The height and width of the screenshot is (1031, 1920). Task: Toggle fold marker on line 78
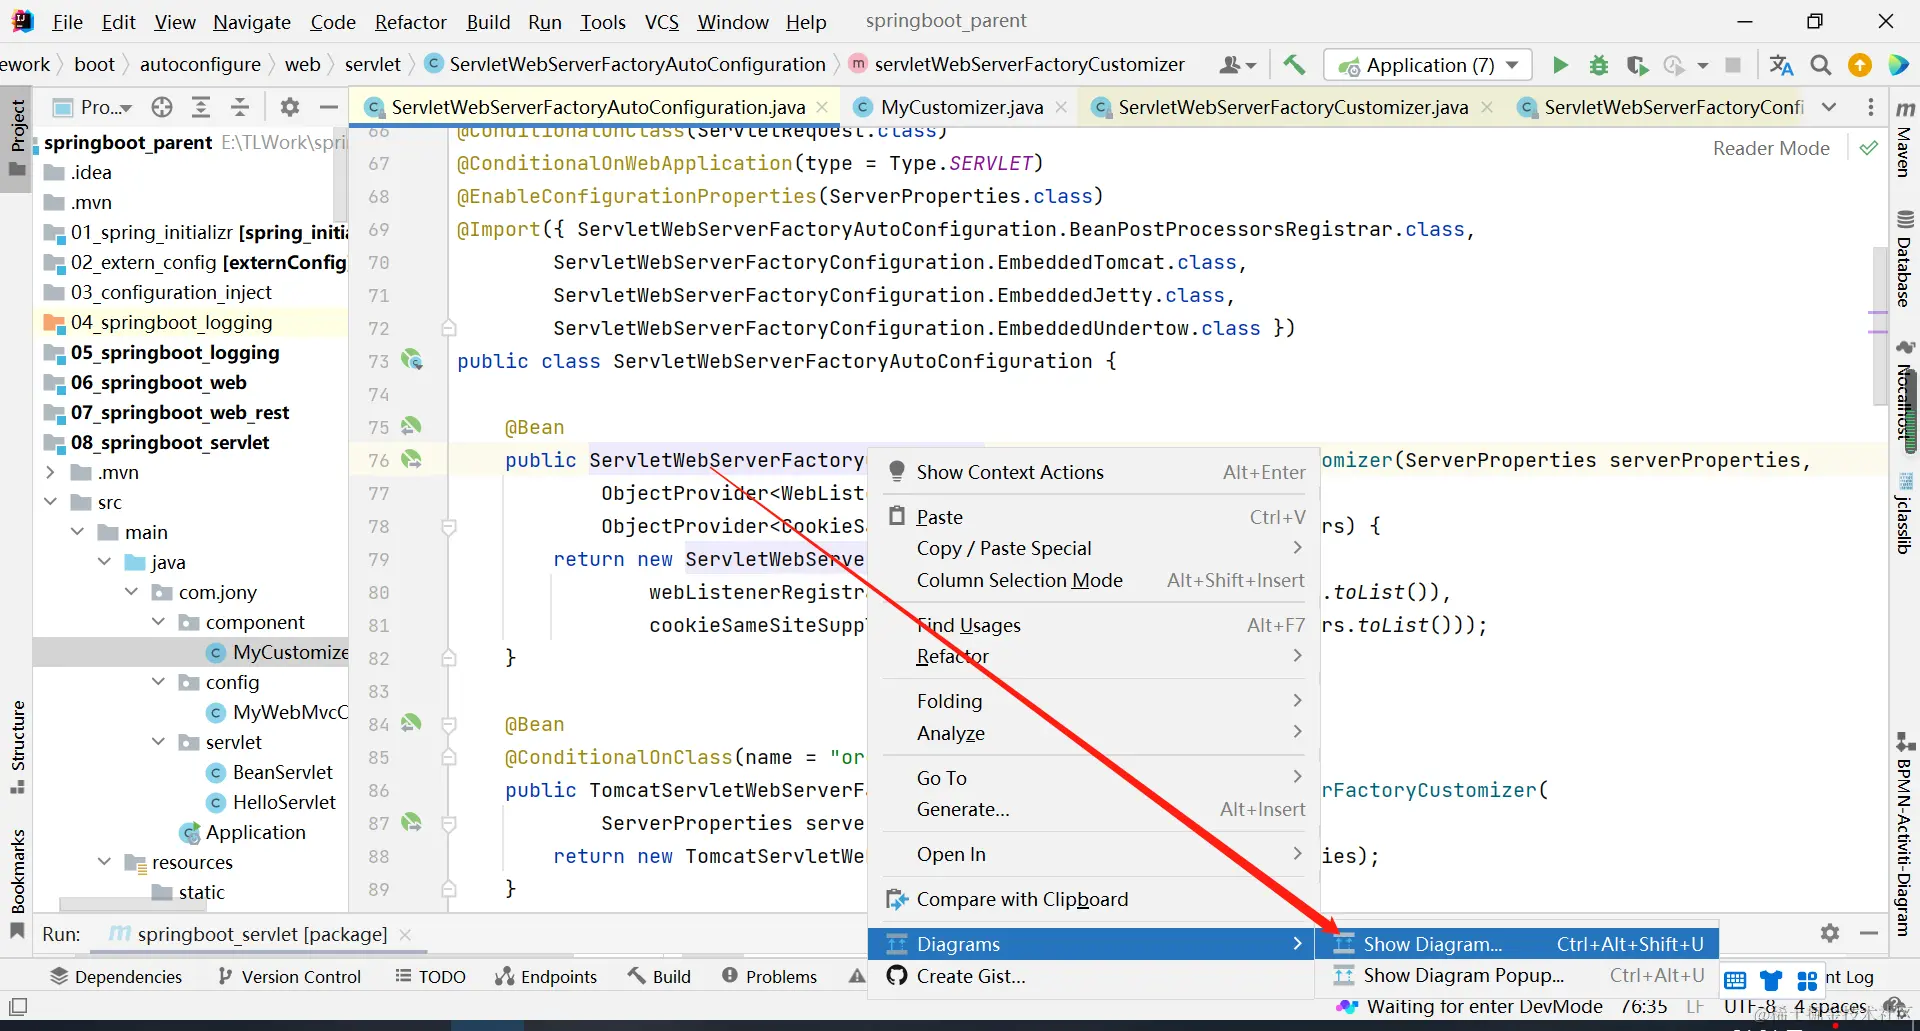coord(449,526)
